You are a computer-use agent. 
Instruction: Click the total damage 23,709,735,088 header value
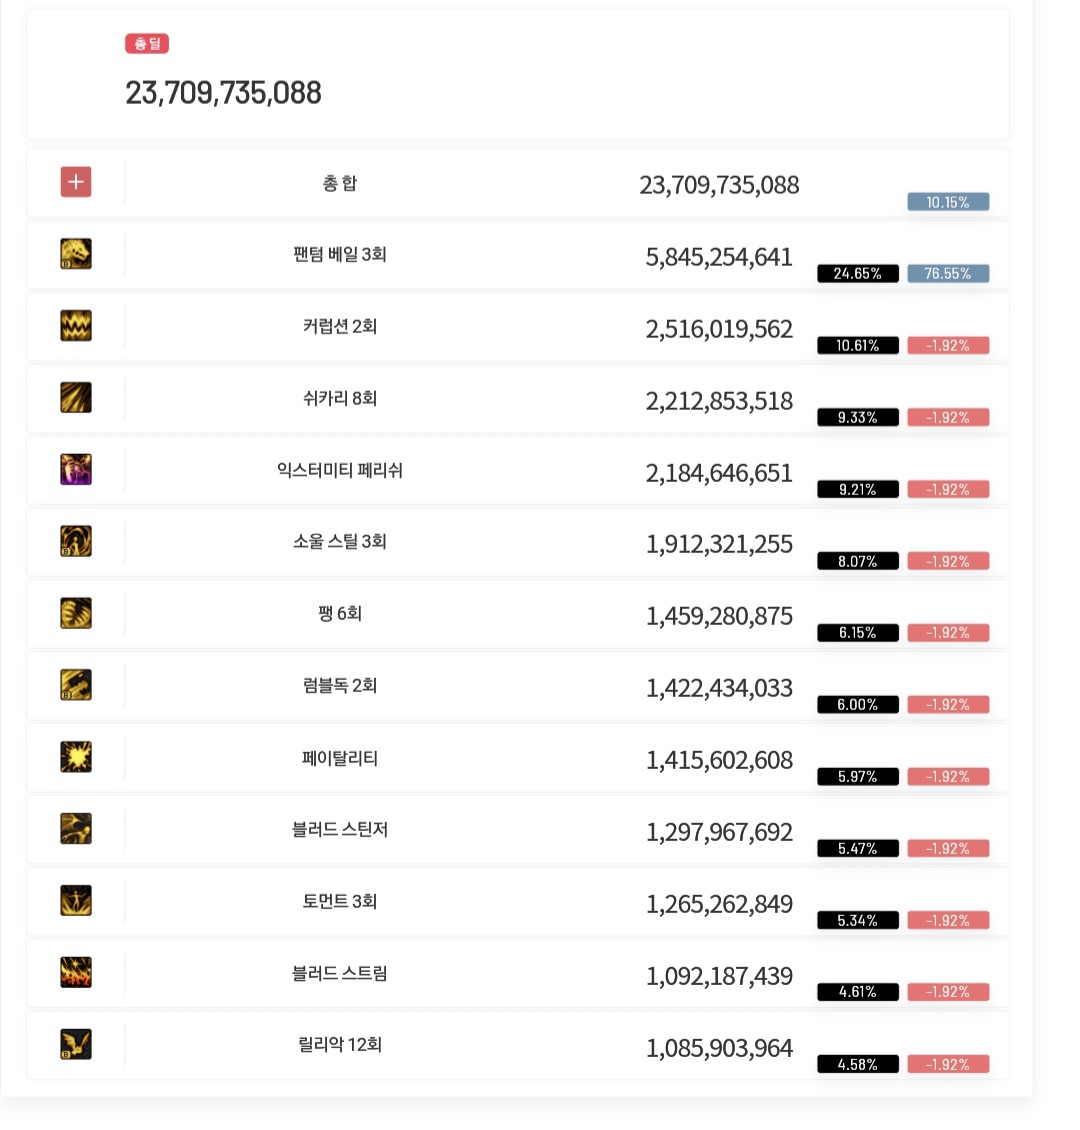(223, 93)
